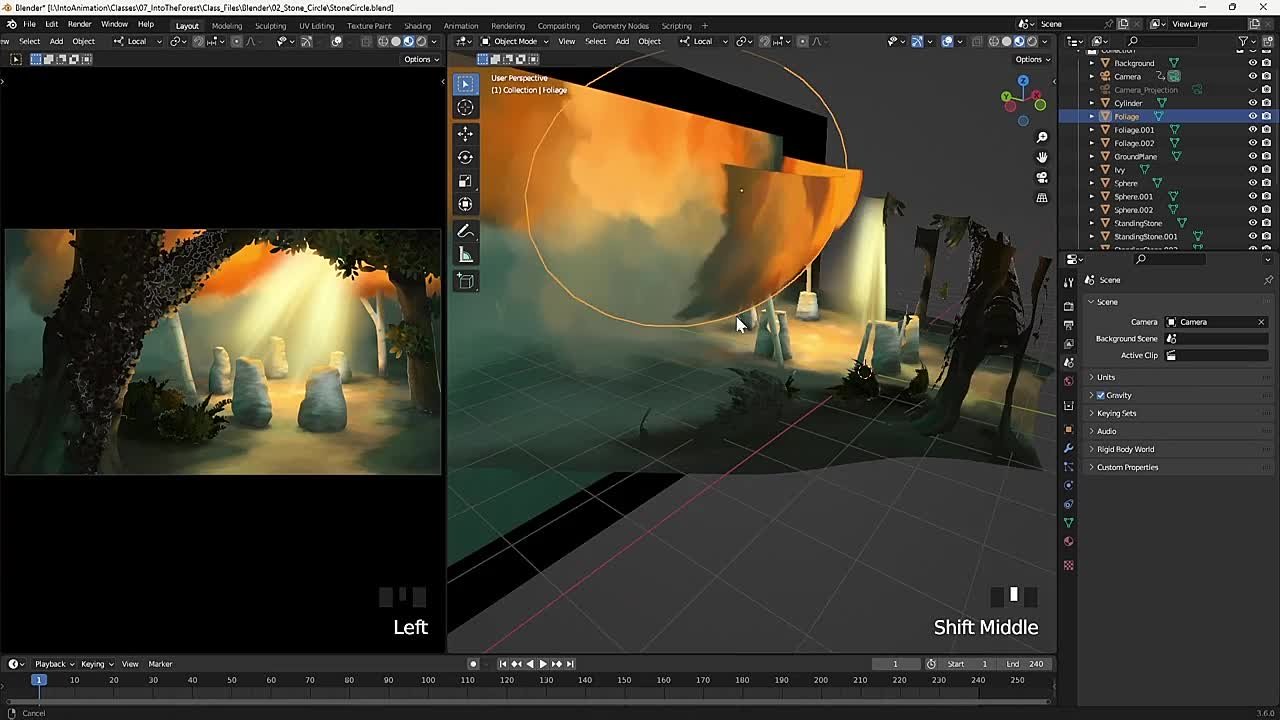Toggle visibility of Foliage object
The image size is (1280, 720).
[1252, 116]
